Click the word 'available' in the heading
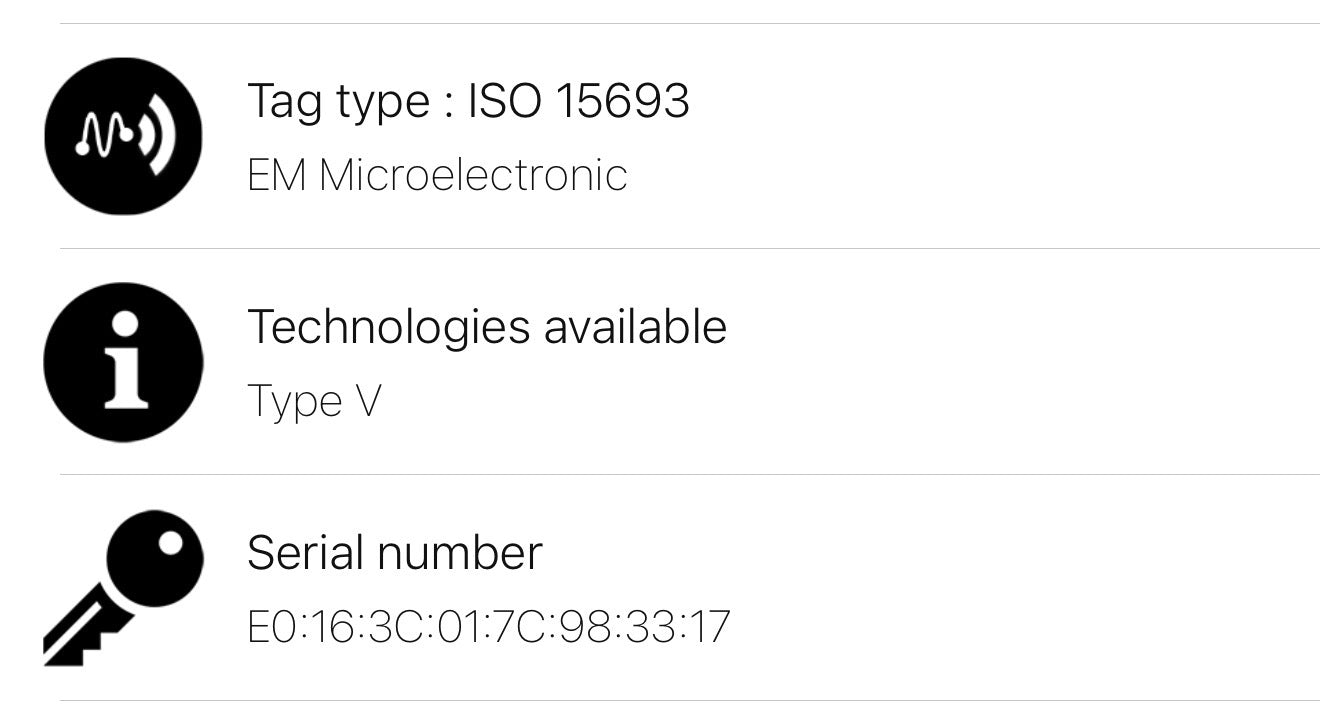1320x707 pixels. click(635, 327)
